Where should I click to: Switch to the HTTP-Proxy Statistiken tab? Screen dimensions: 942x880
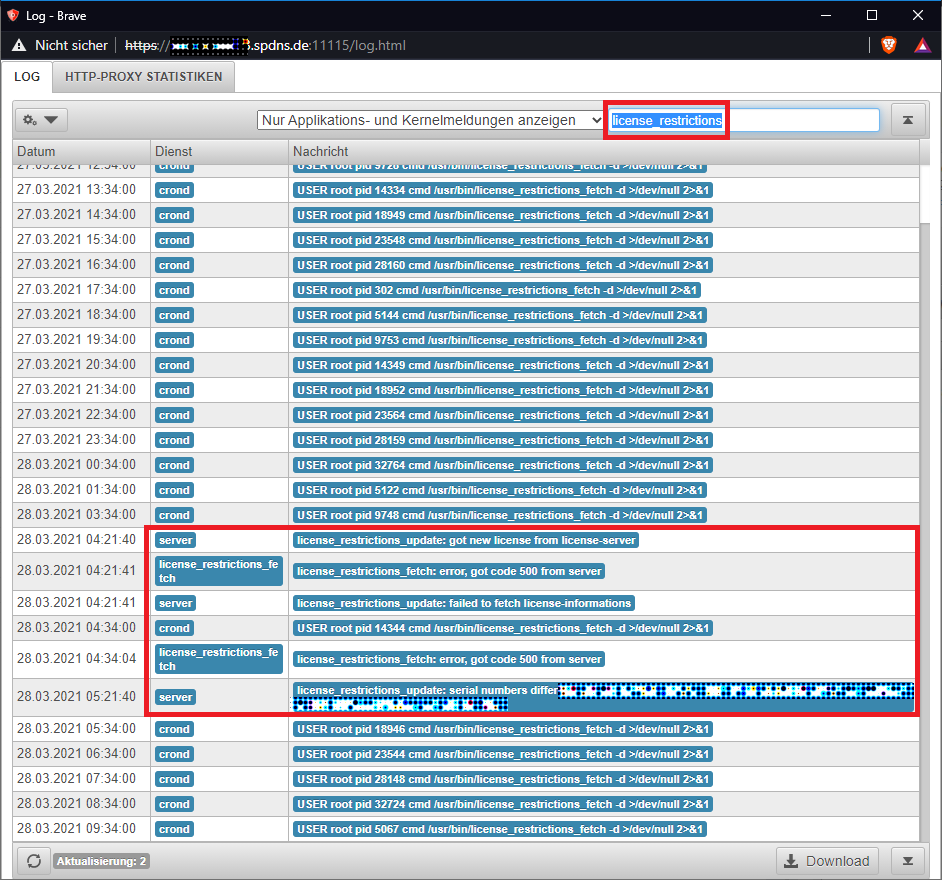(143, 76)
